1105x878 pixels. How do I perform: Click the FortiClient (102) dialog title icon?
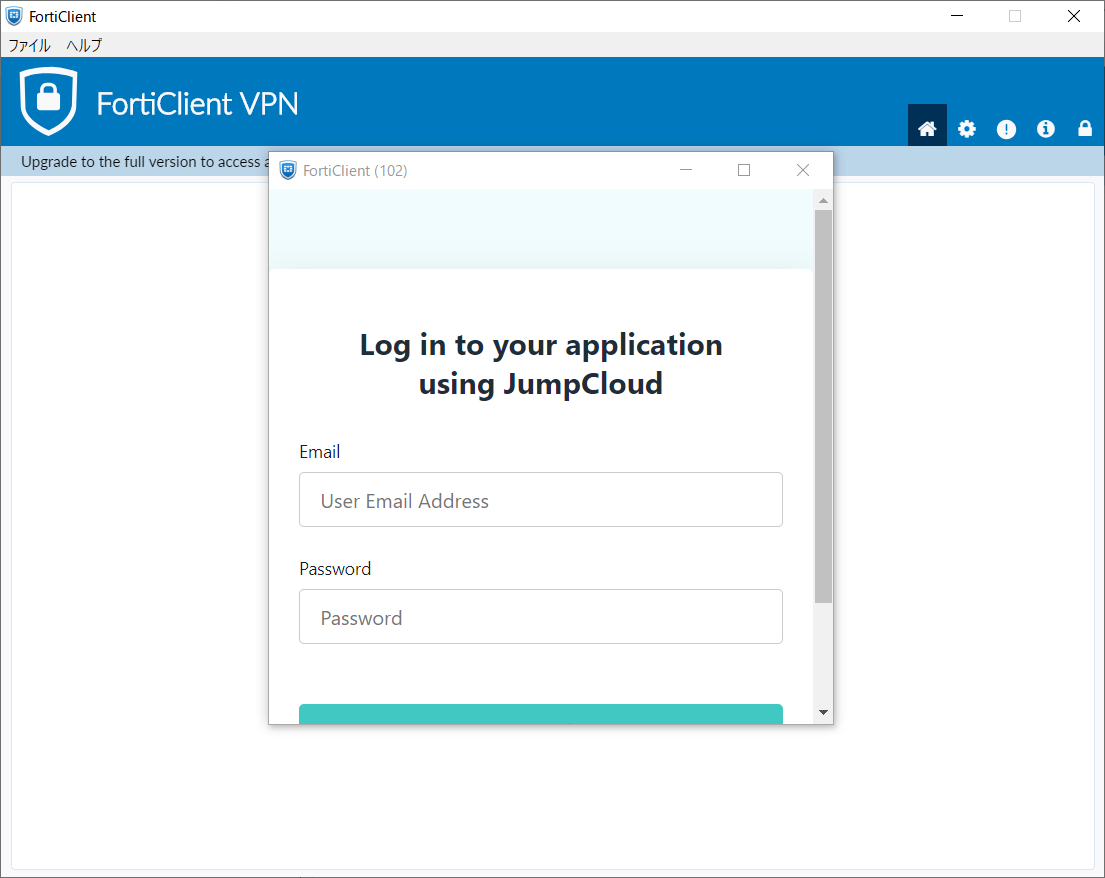click(288, 171)
